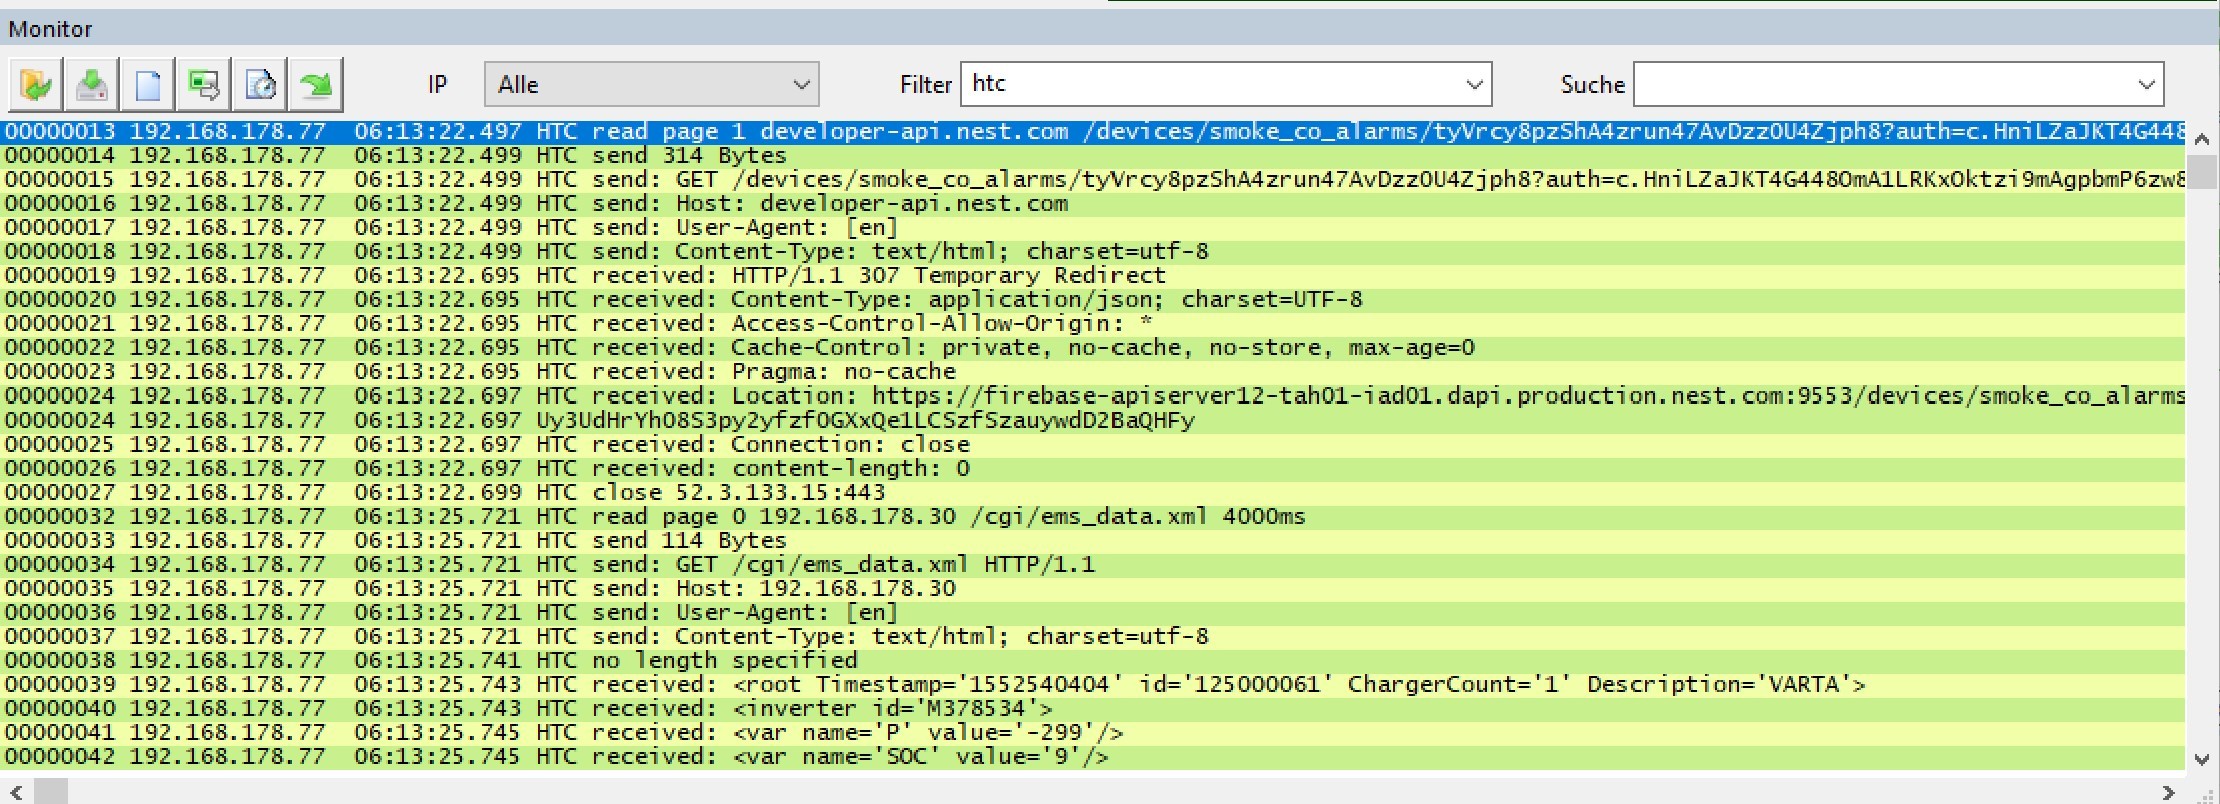
Task: Click the window-with-arrow icon in Monitor toolbar
Action: [x=204, y=85]
